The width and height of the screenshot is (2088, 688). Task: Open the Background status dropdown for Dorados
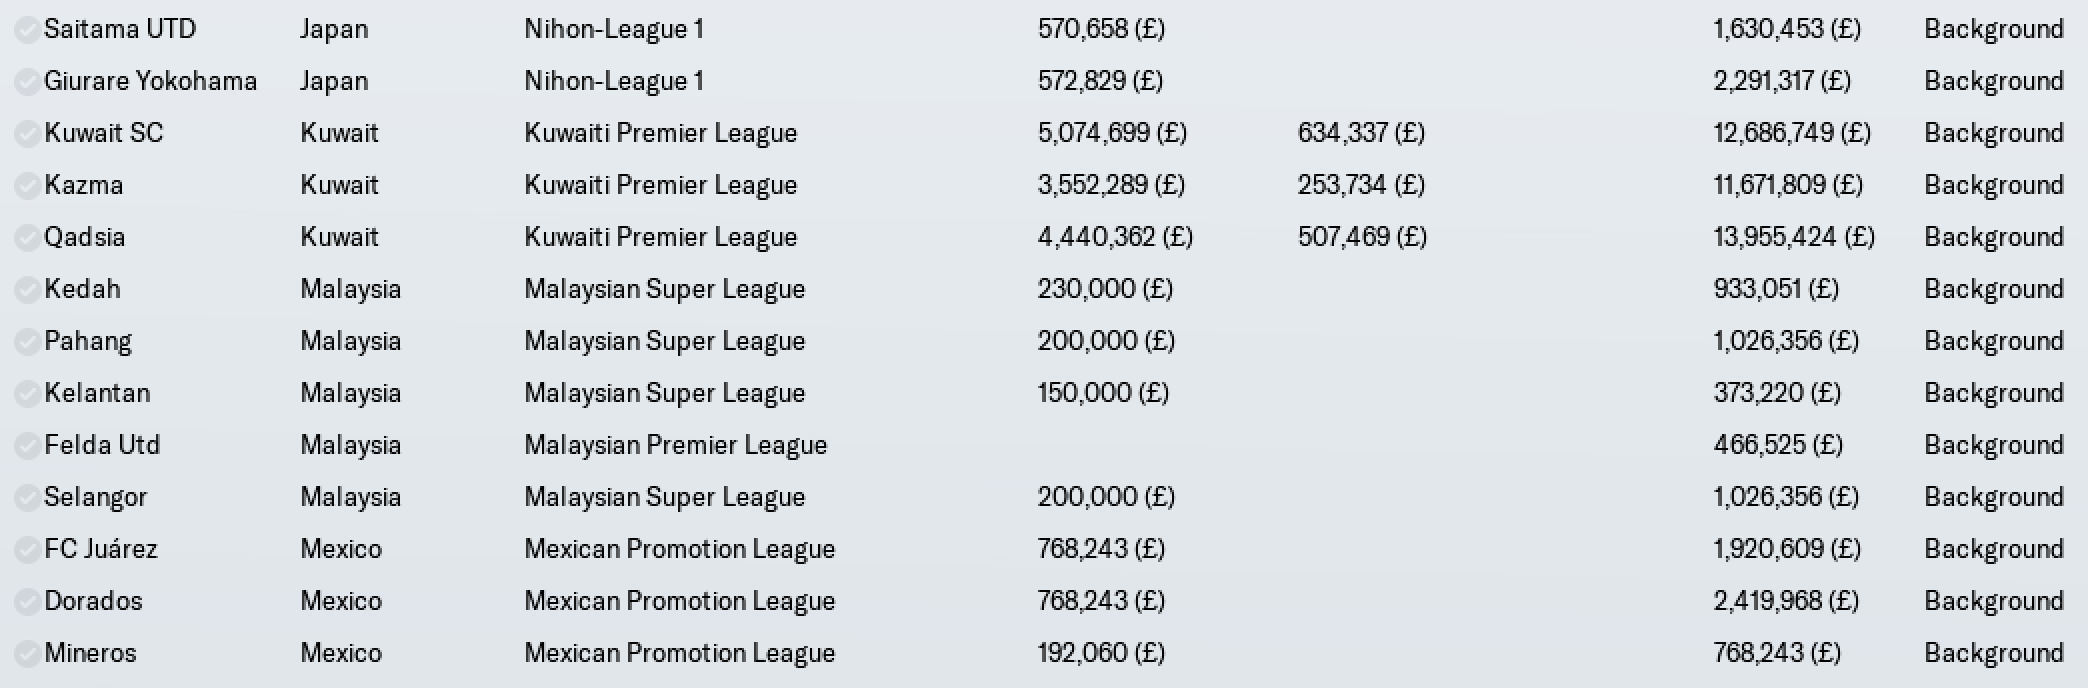point(1994,601)
